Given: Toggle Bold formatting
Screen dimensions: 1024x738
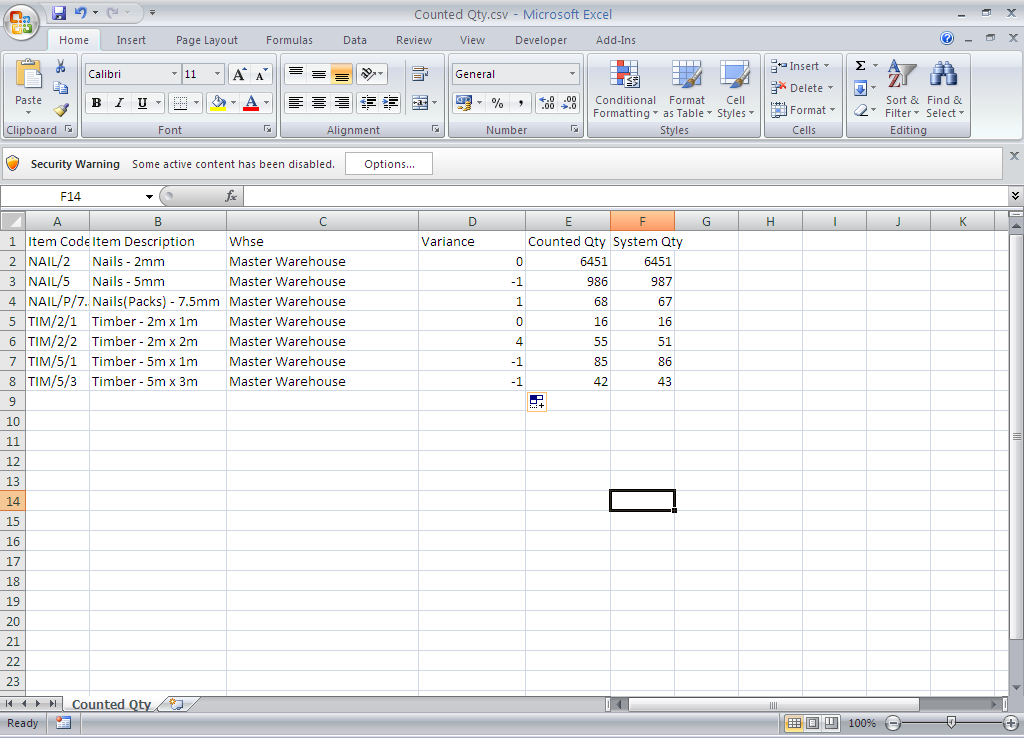Looking at the screenshot, I should point(97,103).
